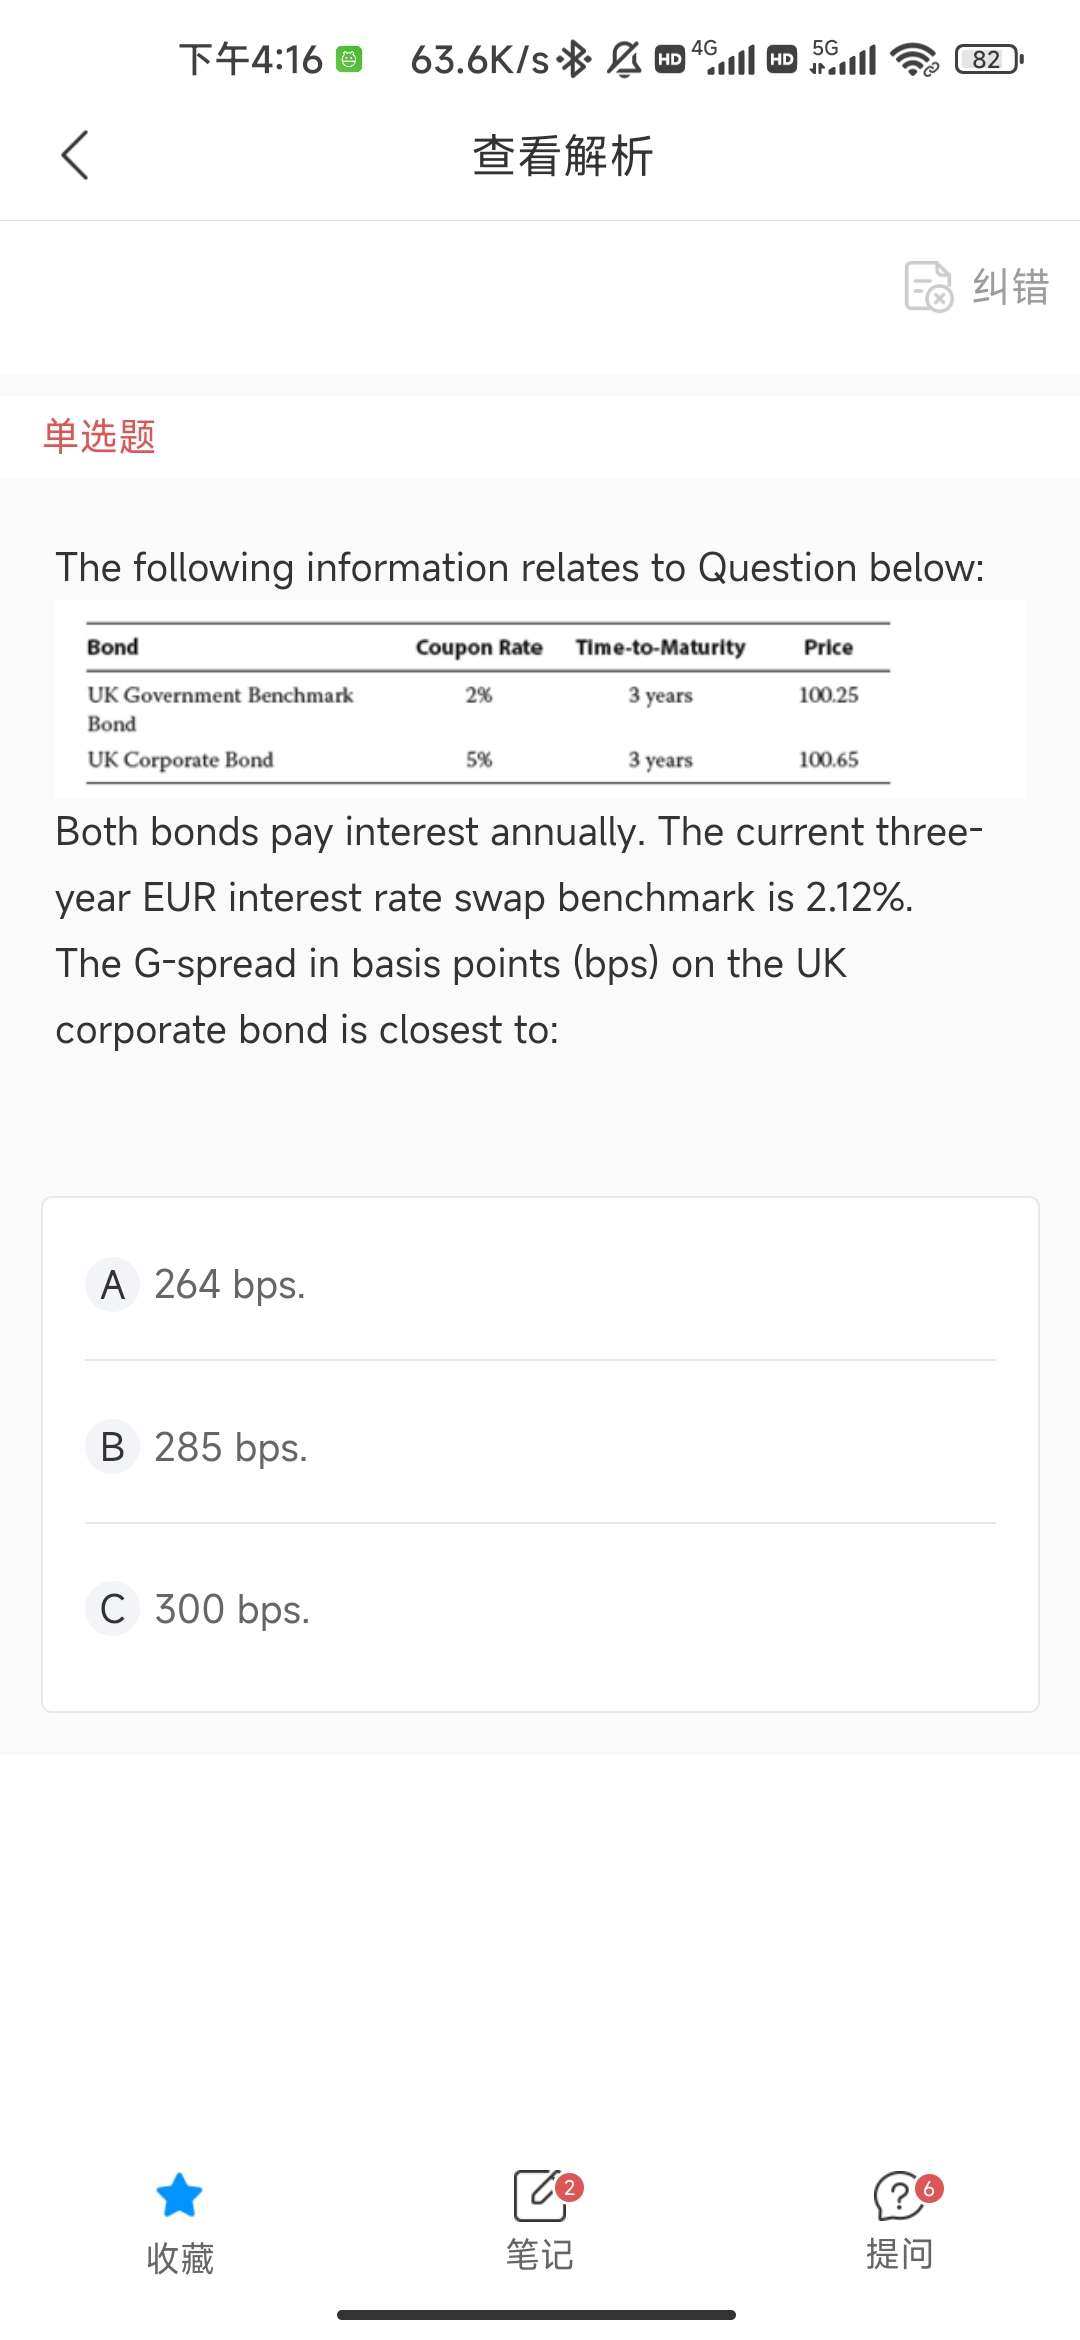Choose the 285 bps answer text

231,1447
